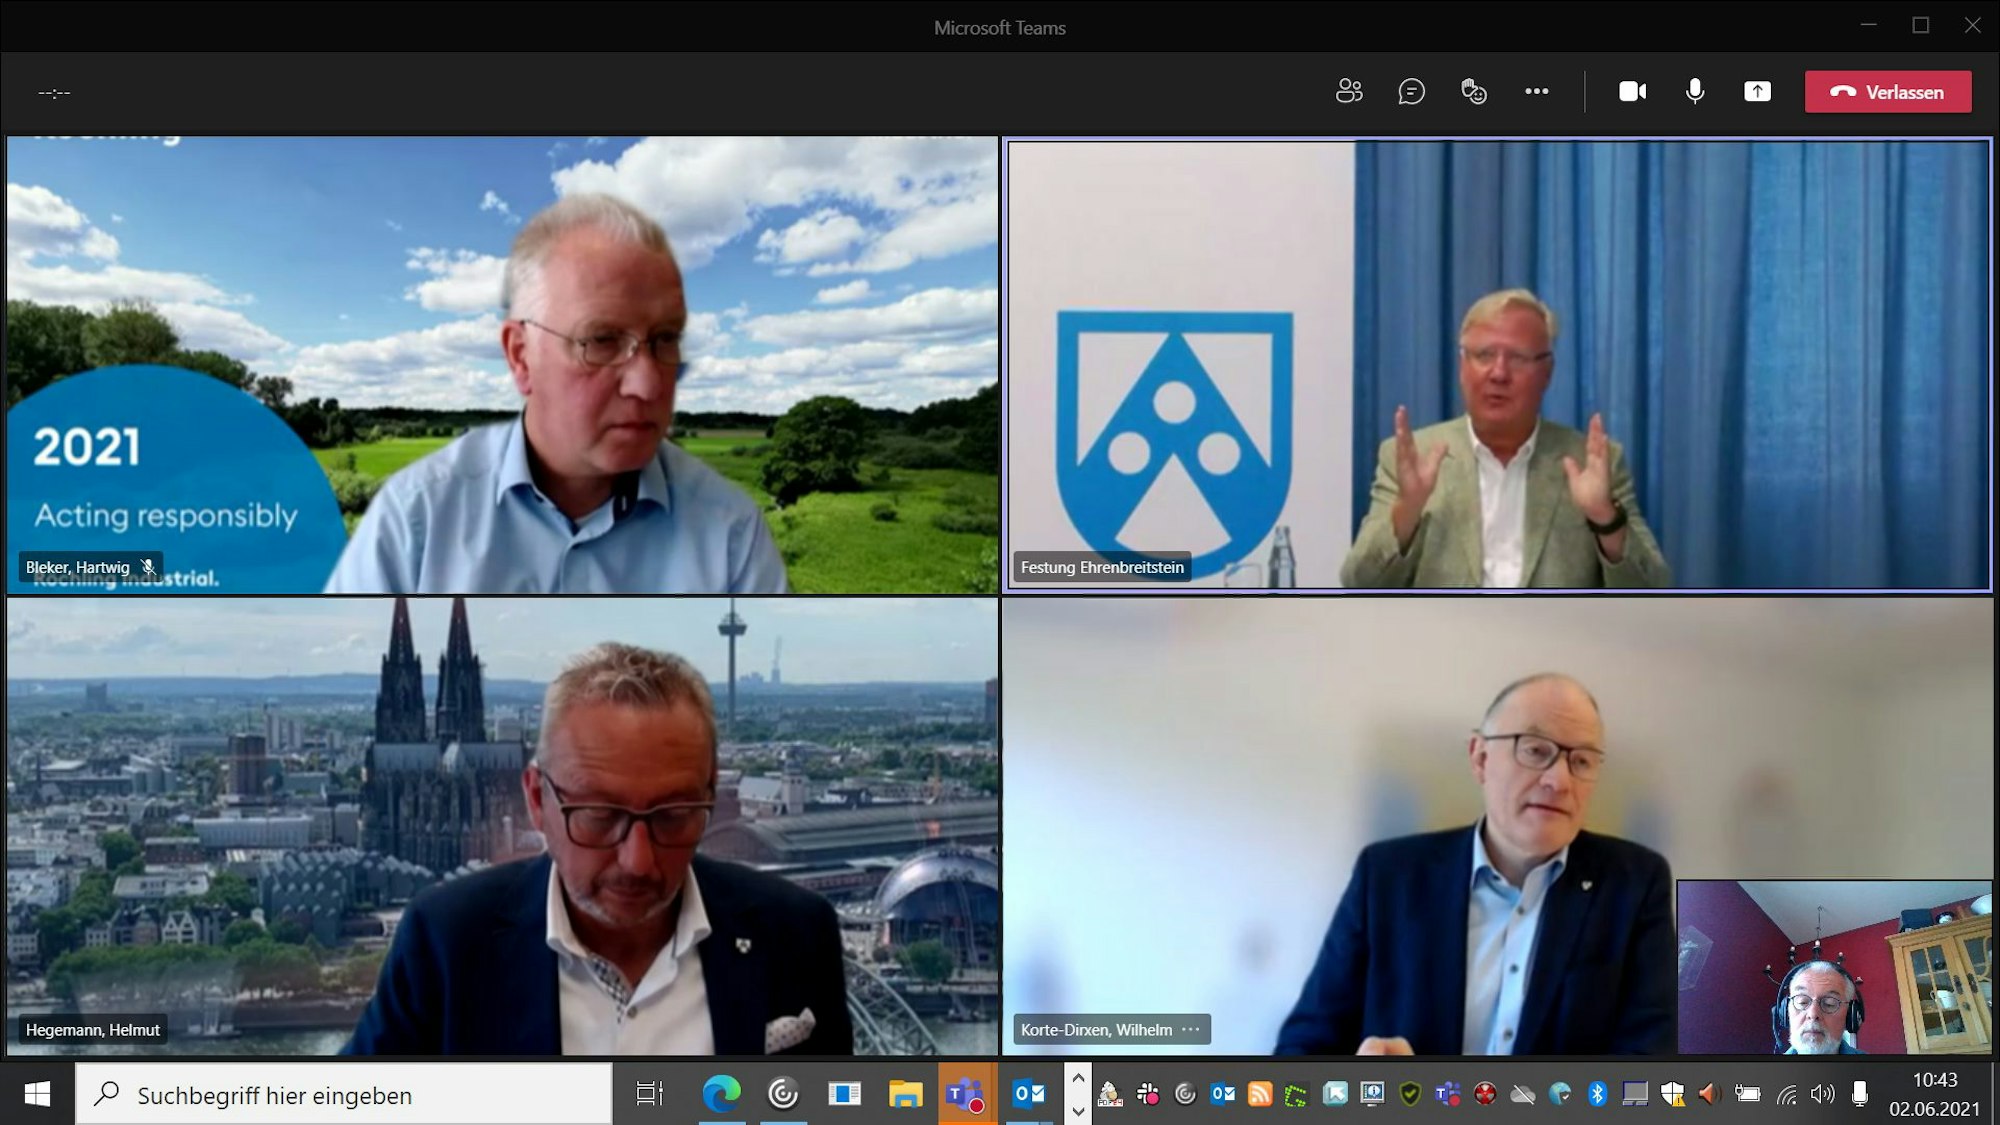Open File Explorer from the taskbar
2000x1125 pixels.
[905, 1095]
